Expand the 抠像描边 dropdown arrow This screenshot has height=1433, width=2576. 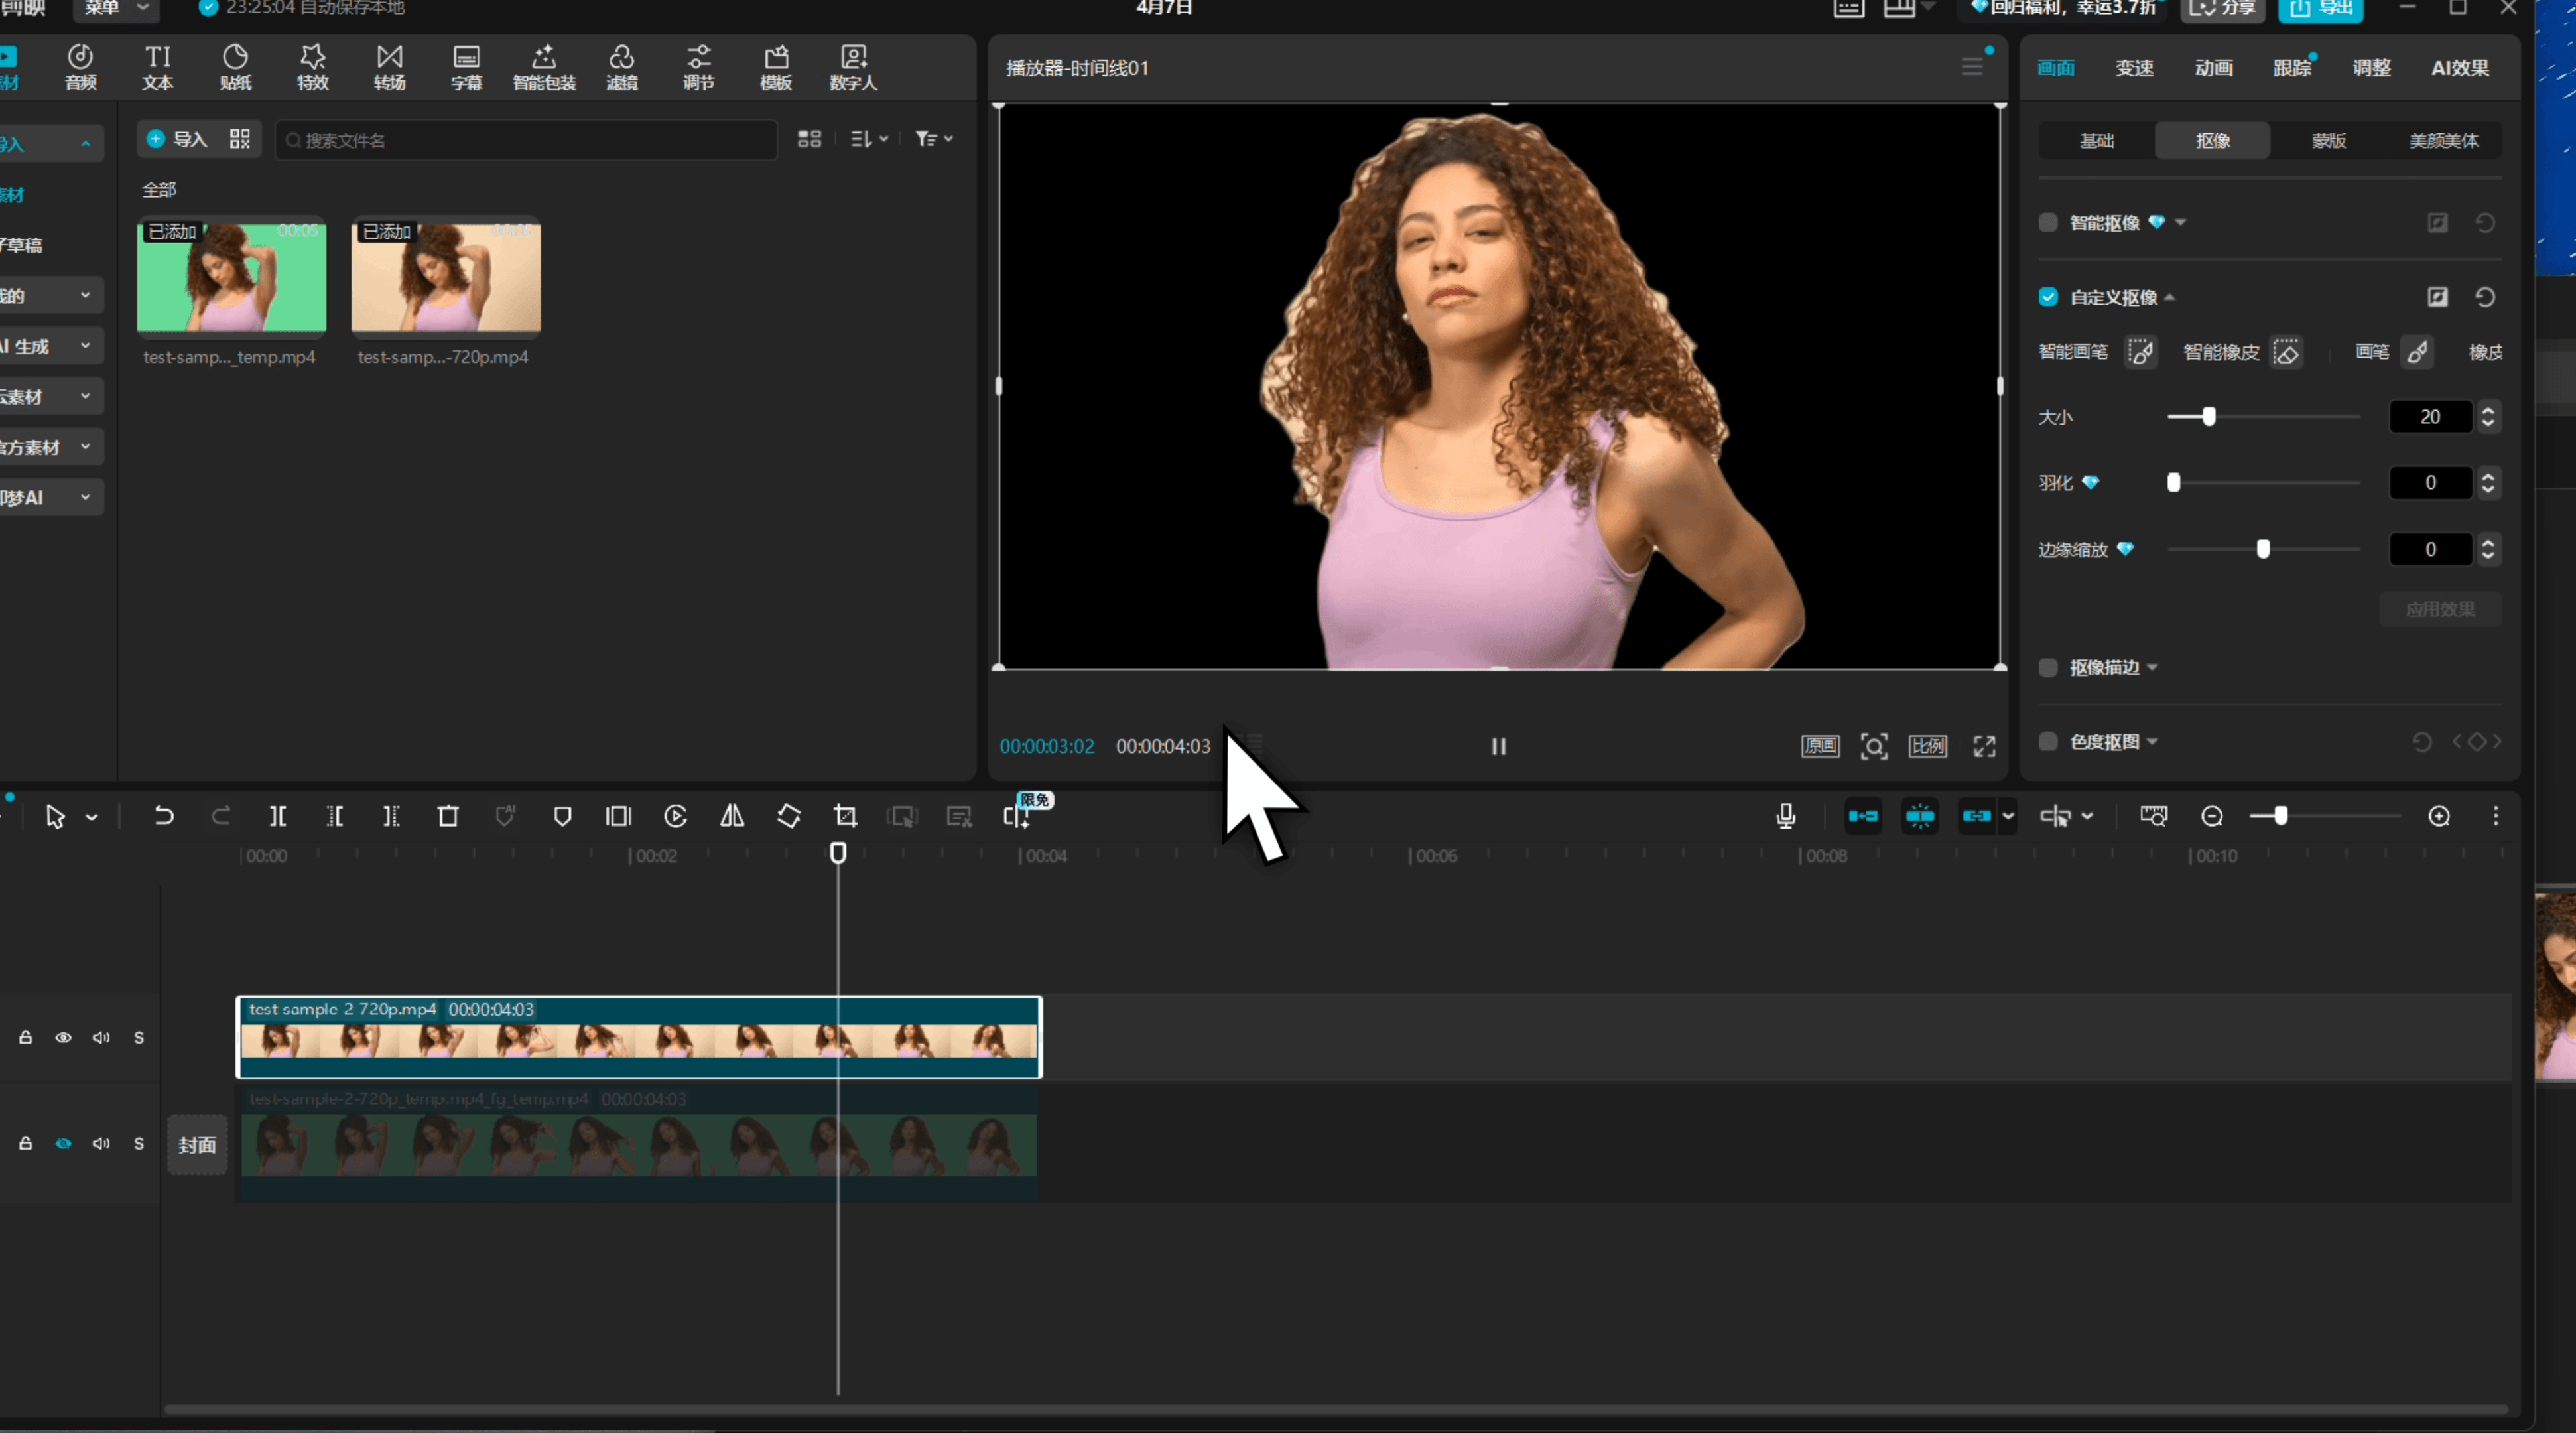pos(2153,667)
